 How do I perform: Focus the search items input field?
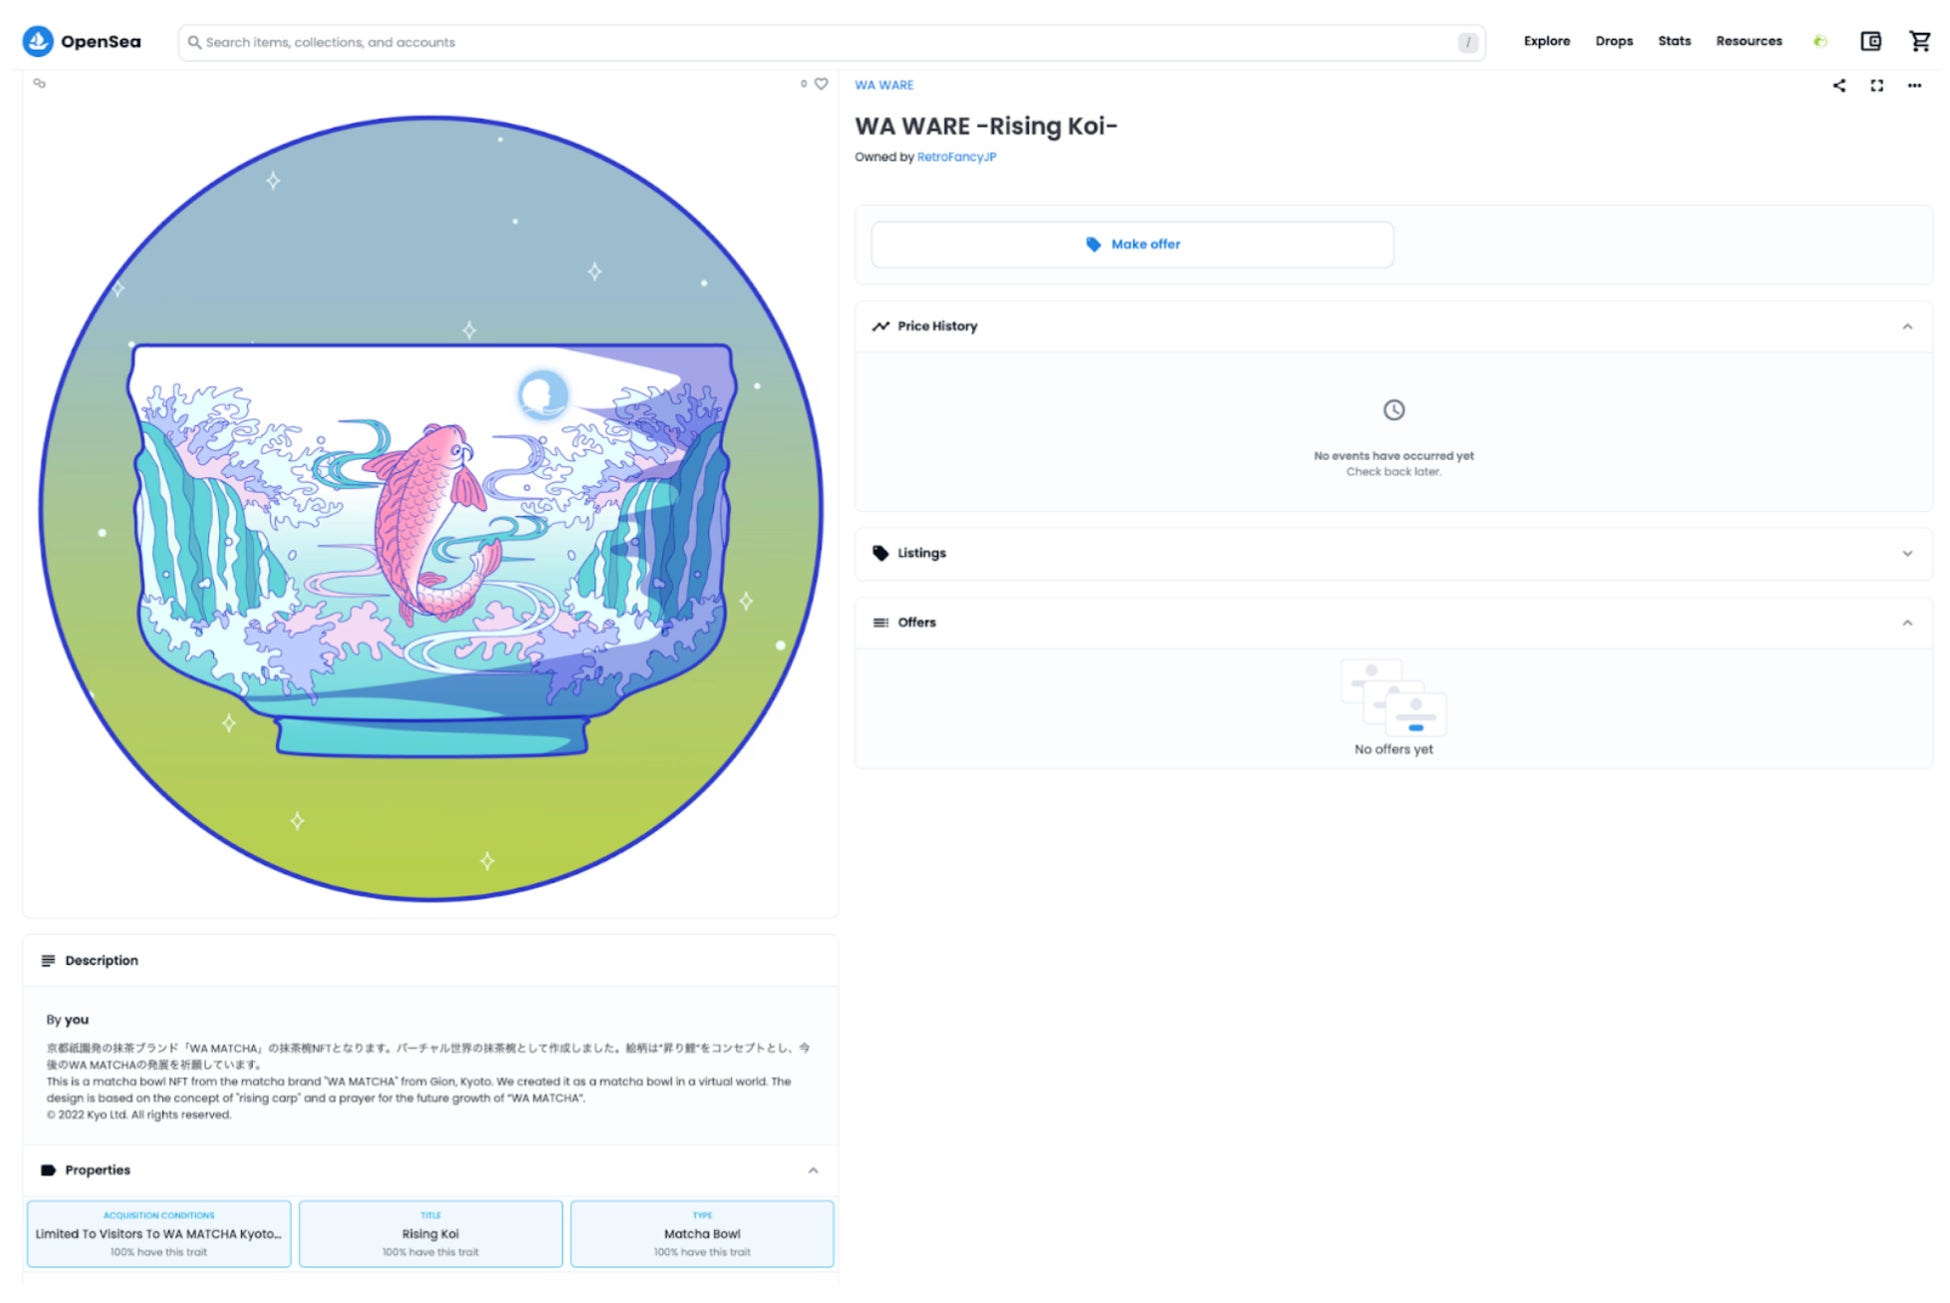click(x=831, y=42)
